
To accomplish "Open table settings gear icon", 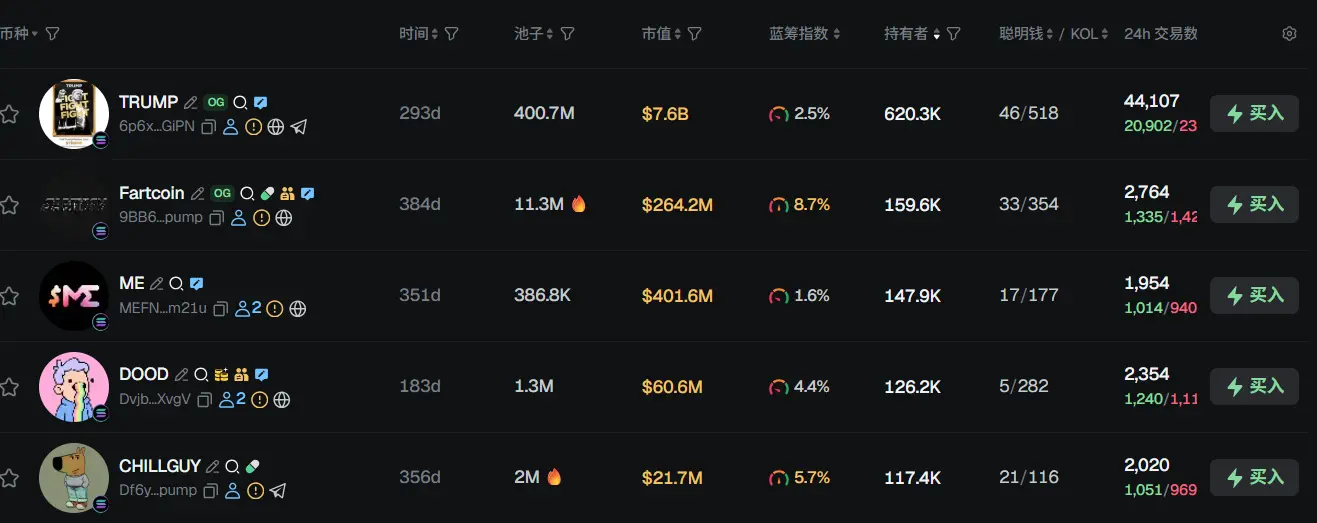I will [1289, 34].
